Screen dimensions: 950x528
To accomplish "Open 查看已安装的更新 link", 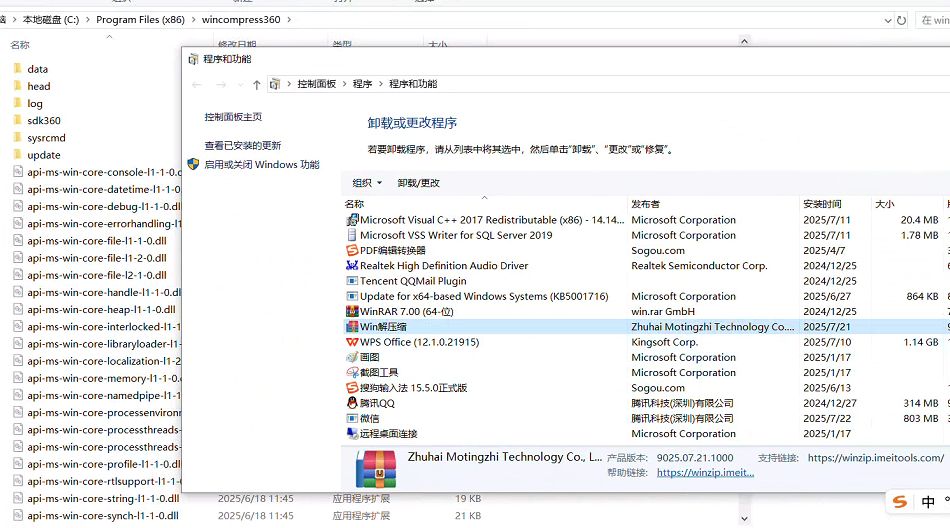I will coord(243,145).
